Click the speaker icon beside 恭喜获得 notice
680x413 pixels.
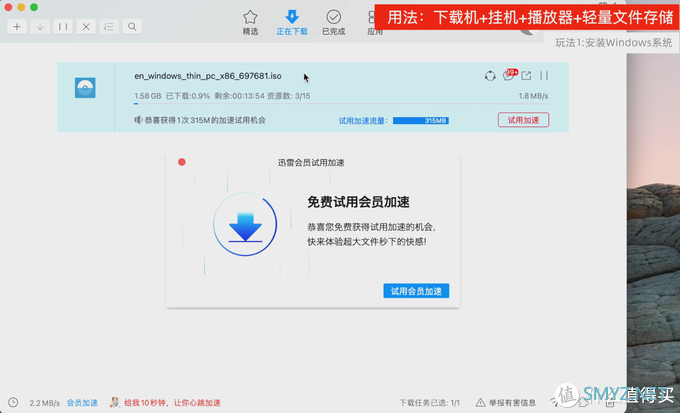tap(138, 120)
